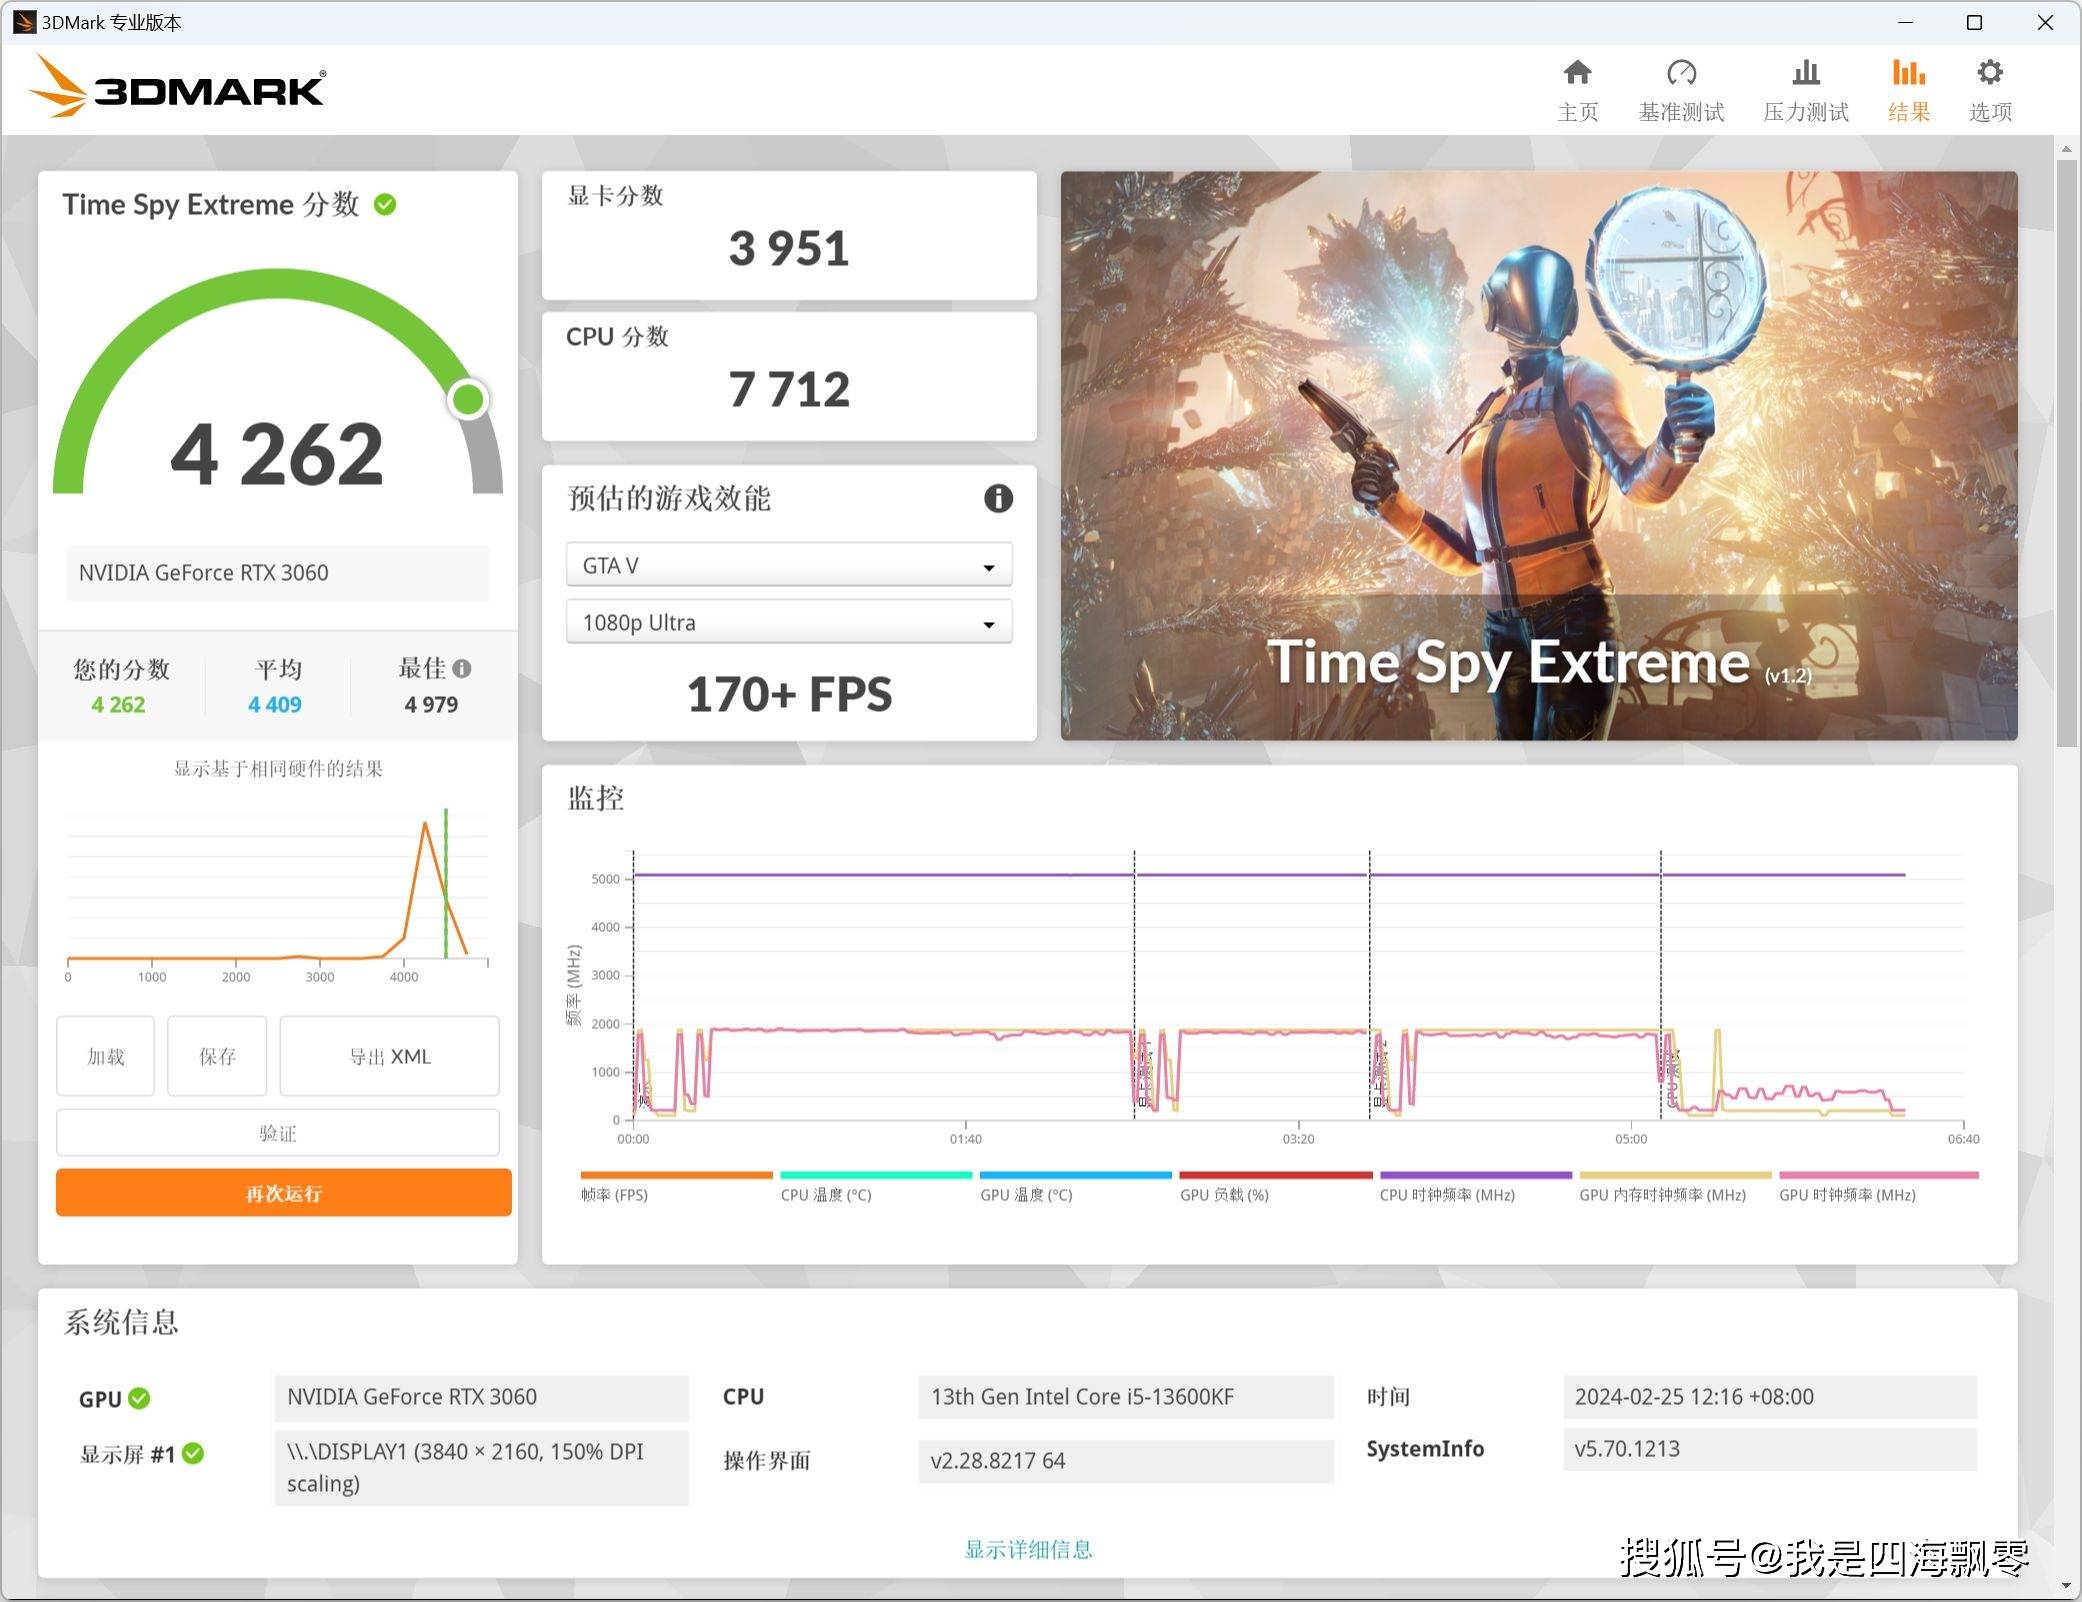Screen dimensions: 2082x1602
Task: Click the info icon beside 预估的游戏效能
Action: [997, 499]
